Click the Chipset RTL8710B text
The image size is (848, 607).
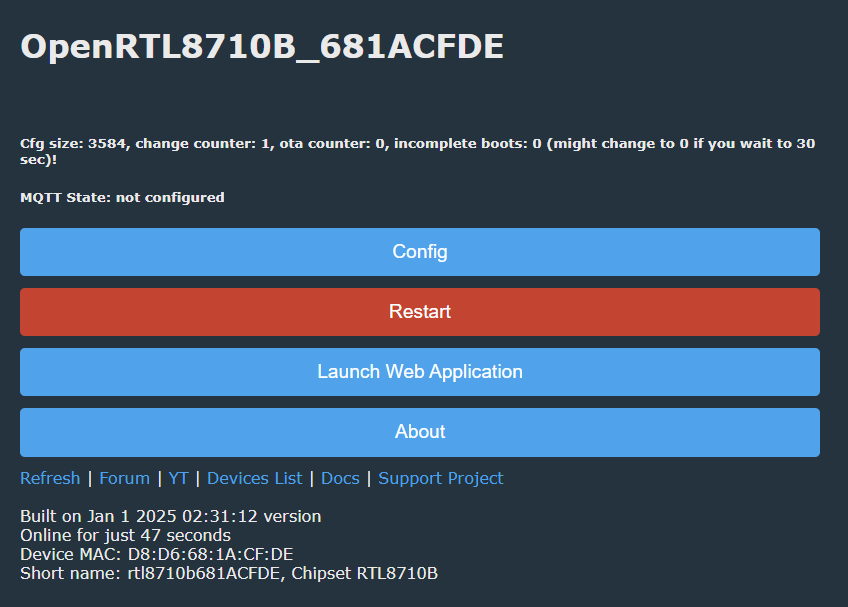tap(365, 573)
